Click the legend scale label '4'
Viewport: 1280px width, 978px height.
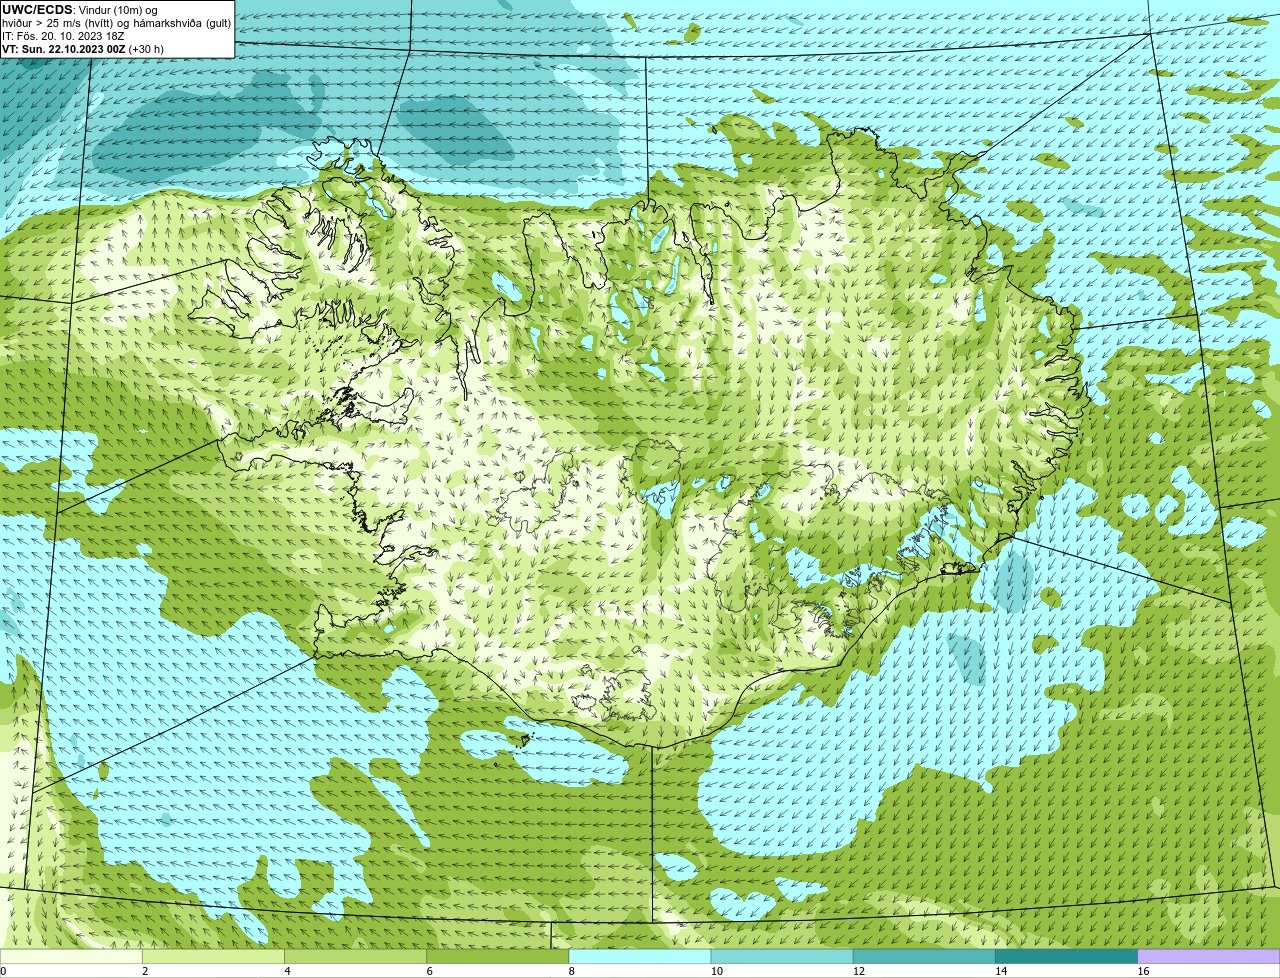[287, 971]
